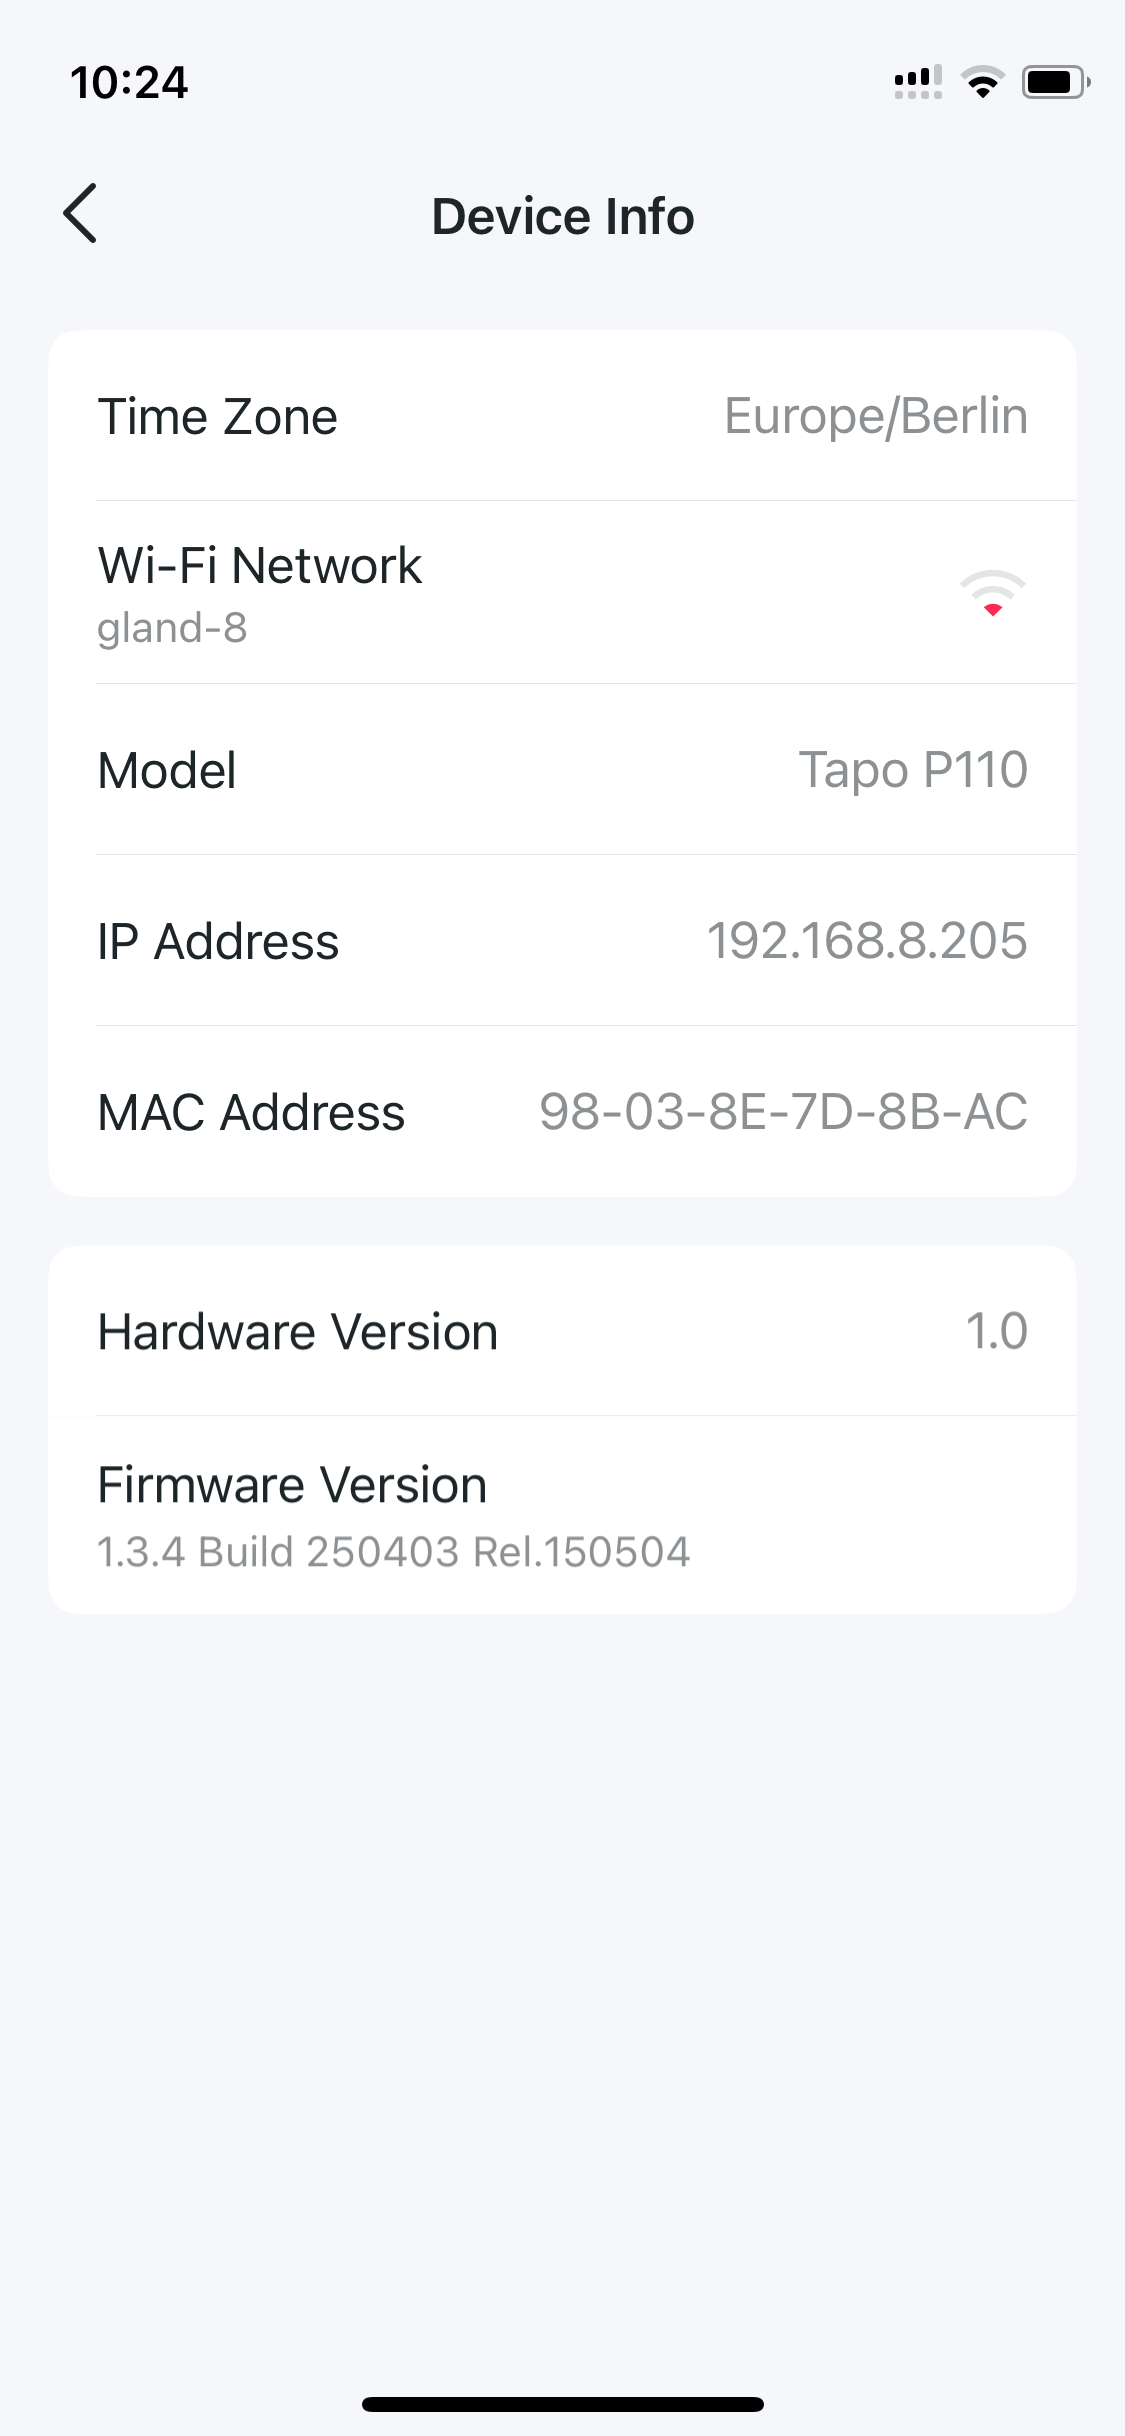Tap the IP Address label
The image size is (1125, 2436).
218,942
